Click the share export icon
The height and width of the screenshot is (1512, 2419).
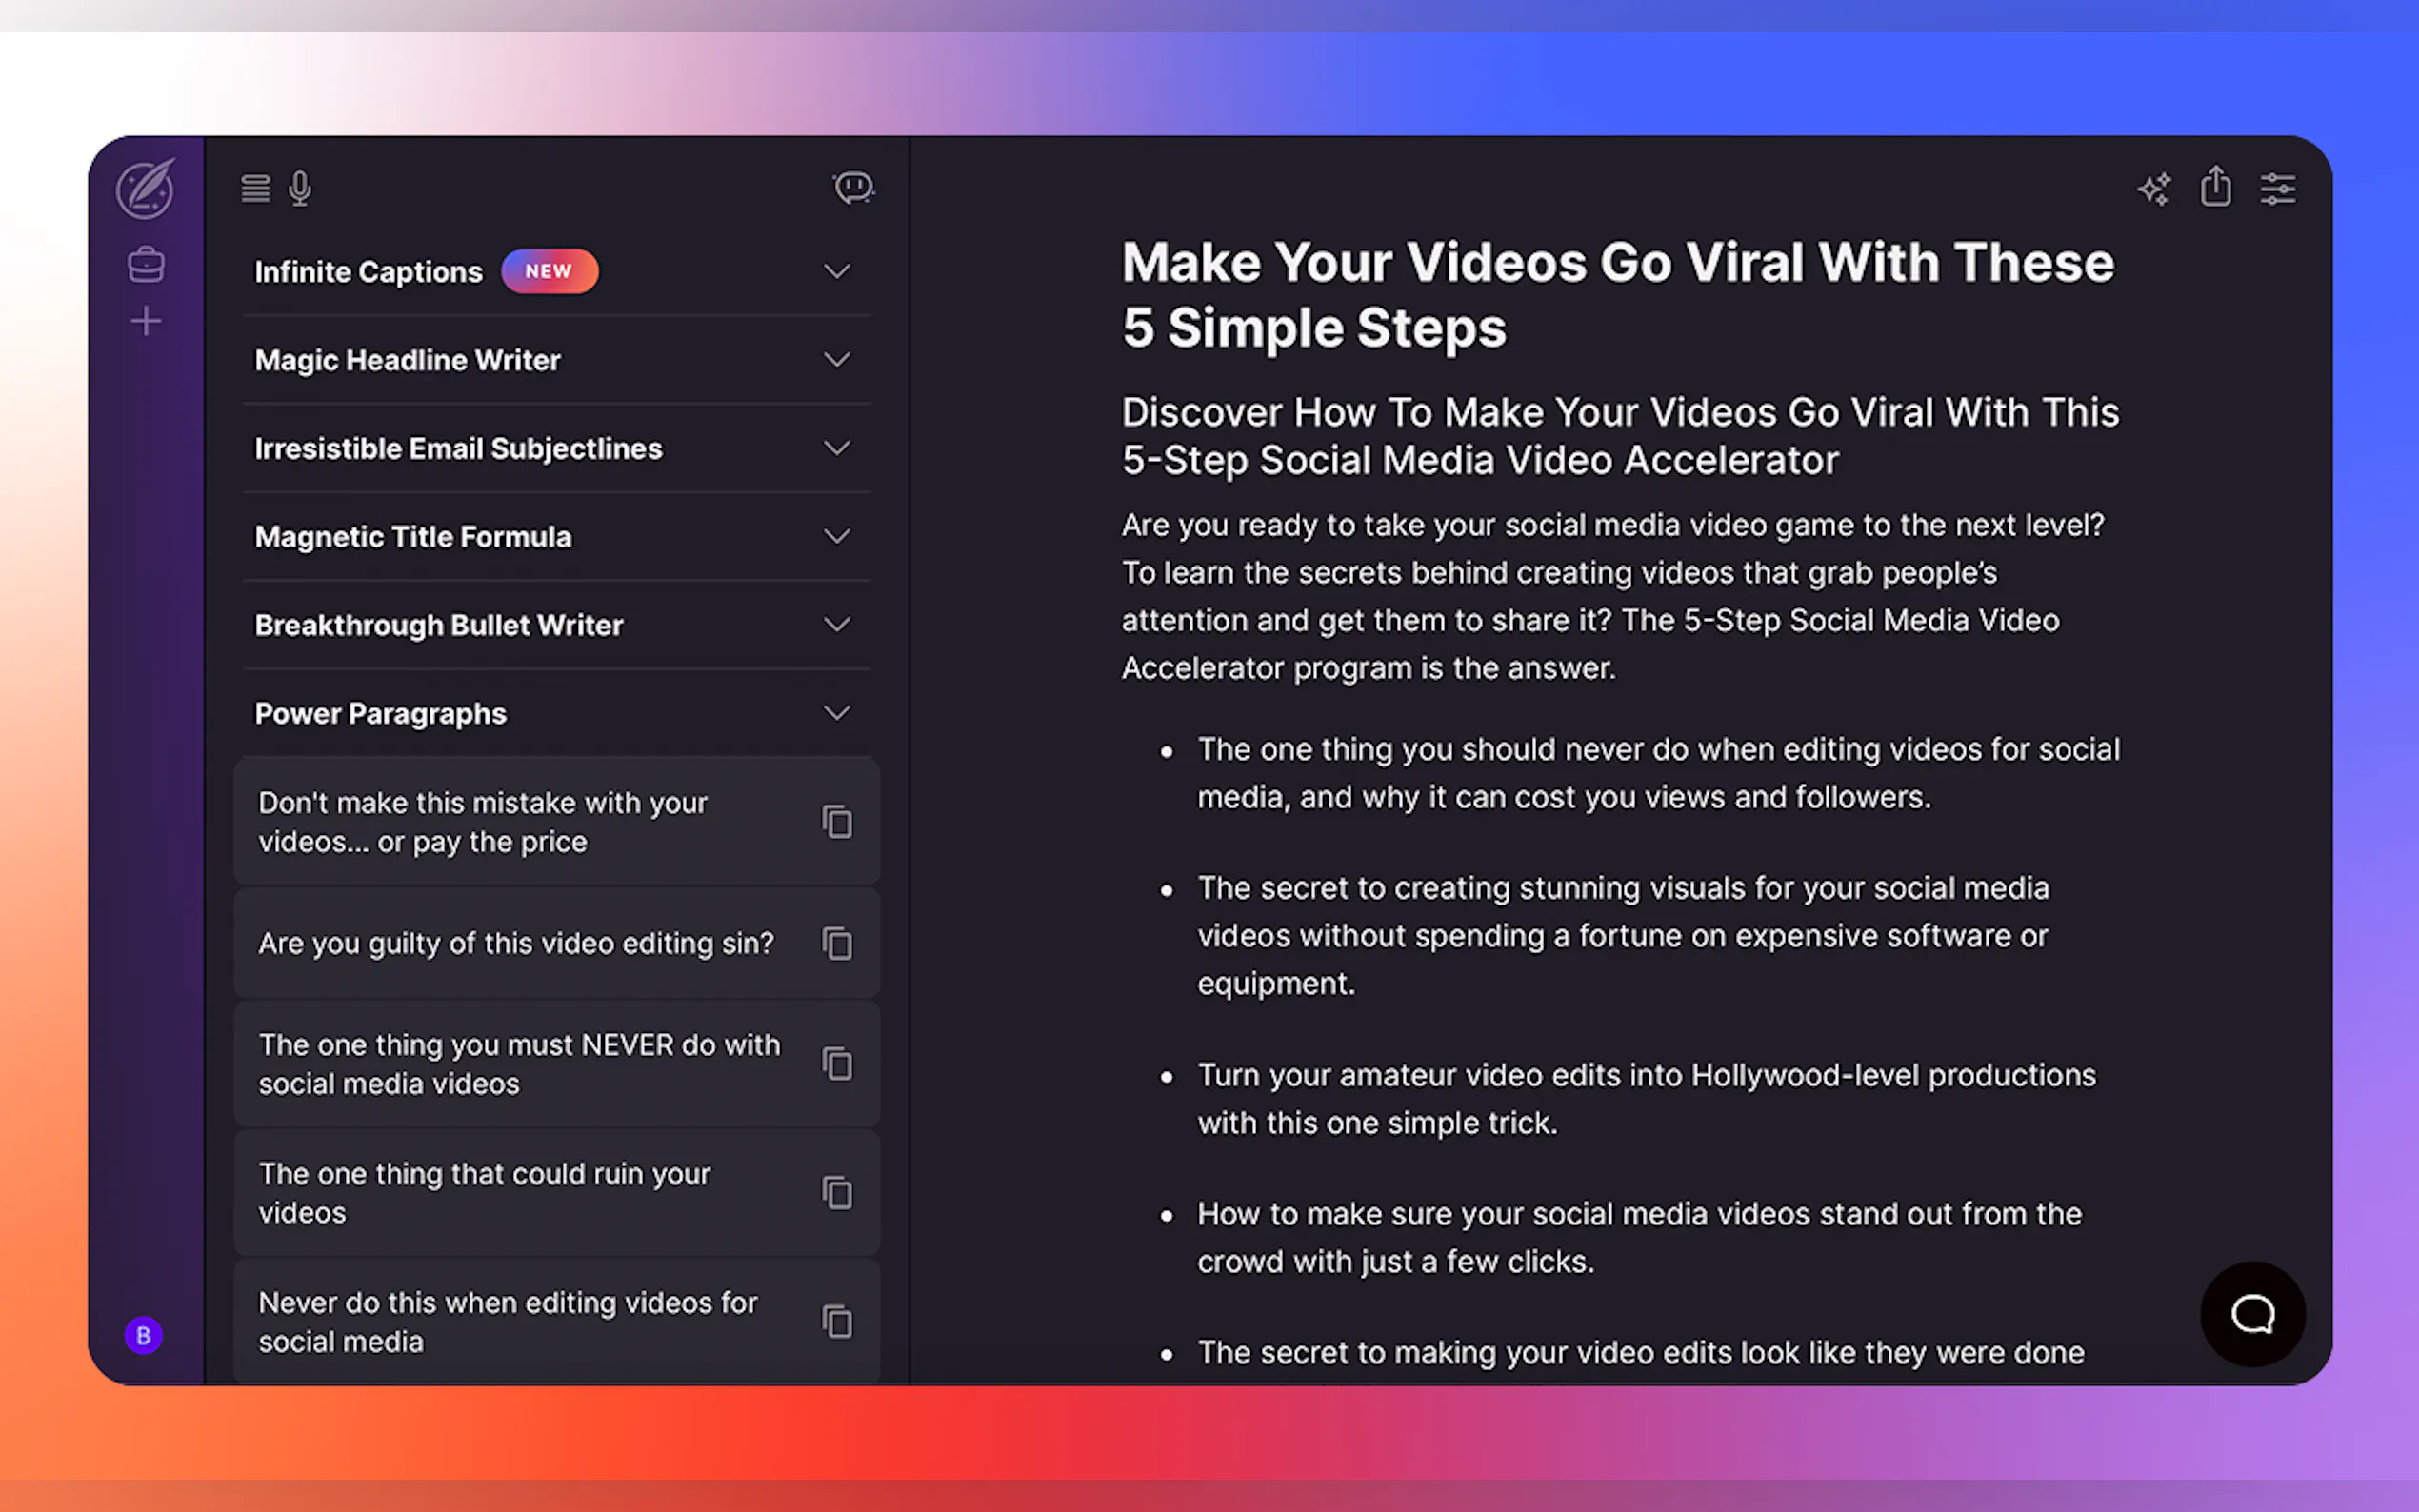coord(2216,187)
